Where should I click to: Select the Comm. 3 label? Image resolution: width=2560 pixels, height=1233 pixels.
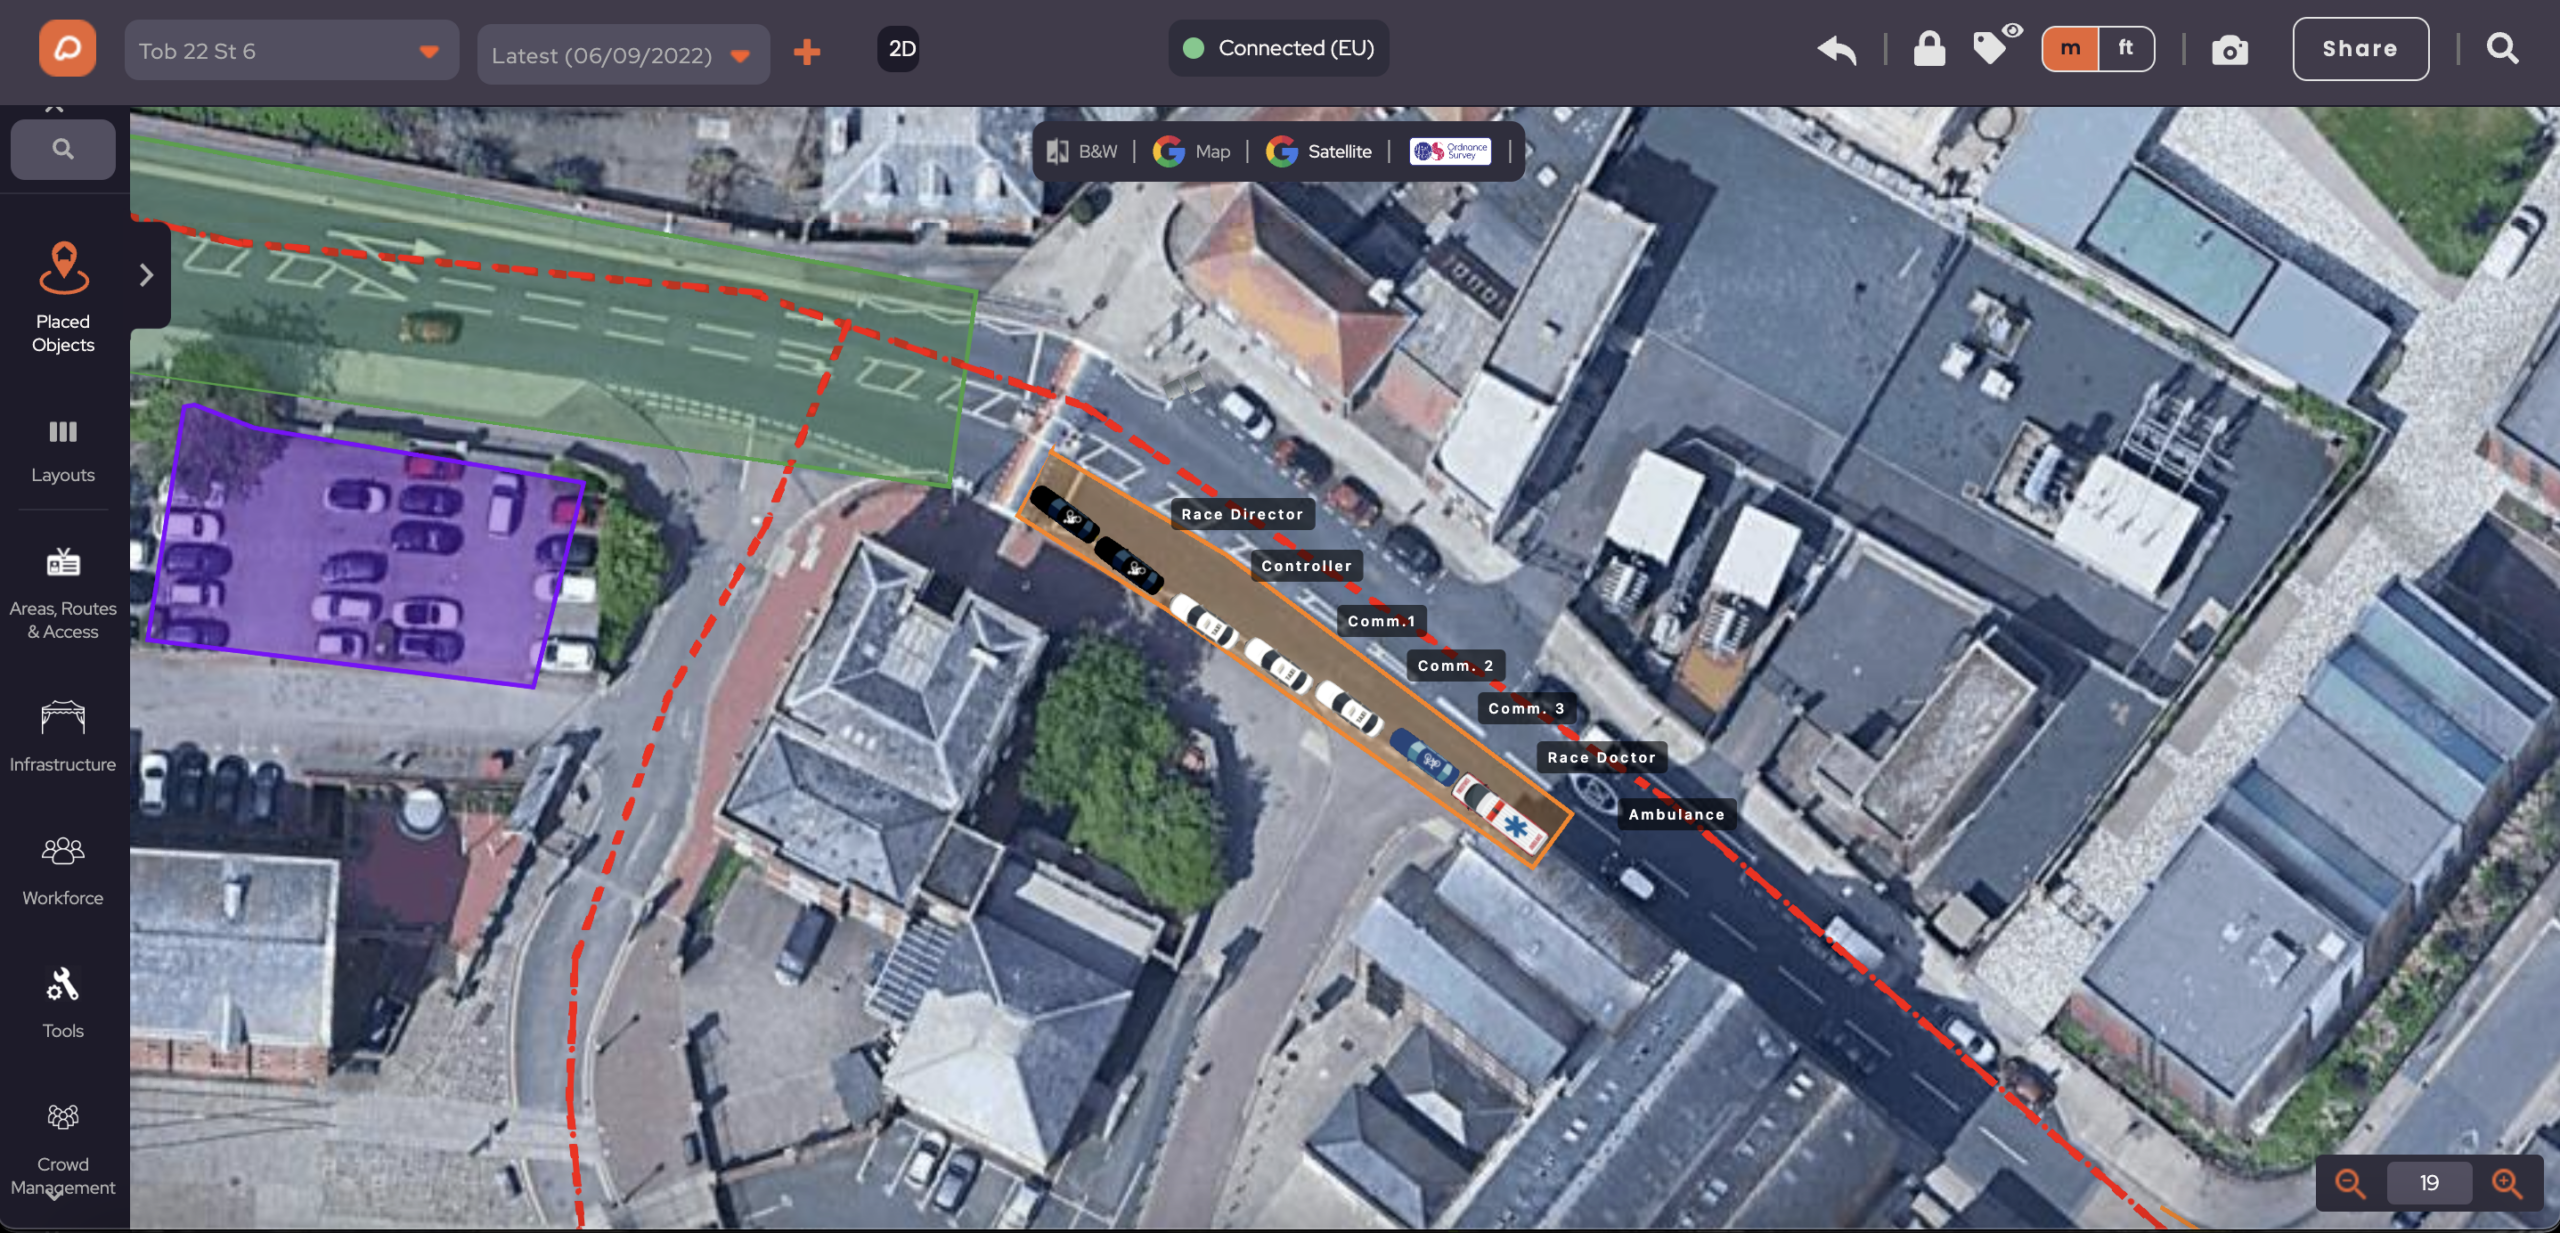coord(1526,708)
